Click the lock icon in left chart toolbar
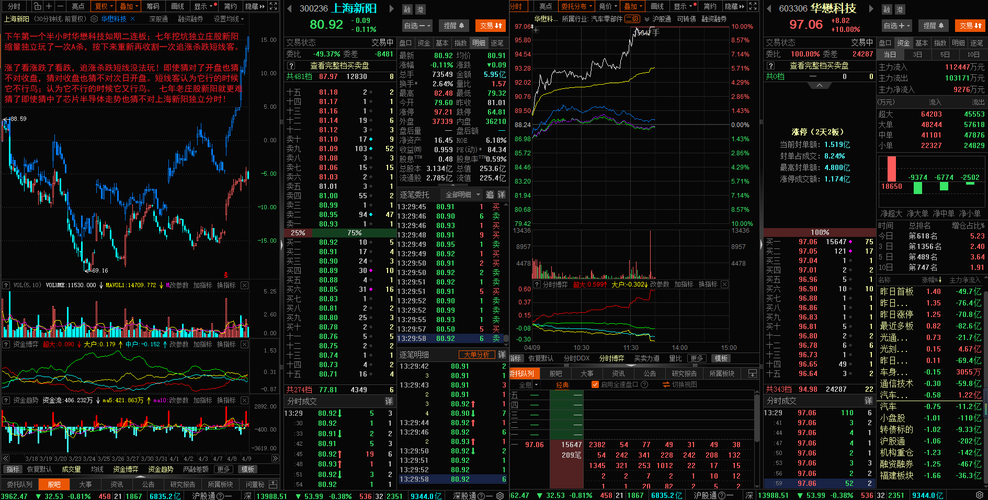Image resolution: width=988 pixels, height=500 pixels. coord(37,6)
